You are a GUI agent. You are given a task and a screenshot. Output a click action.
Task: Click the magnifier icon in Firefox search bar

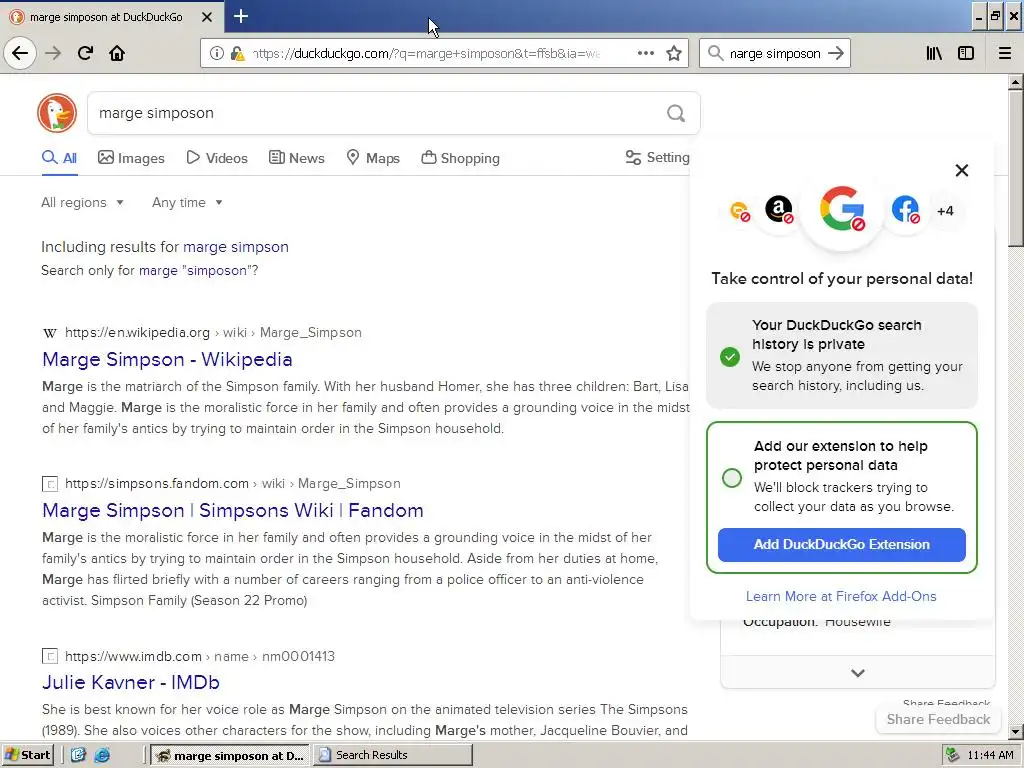716,53
